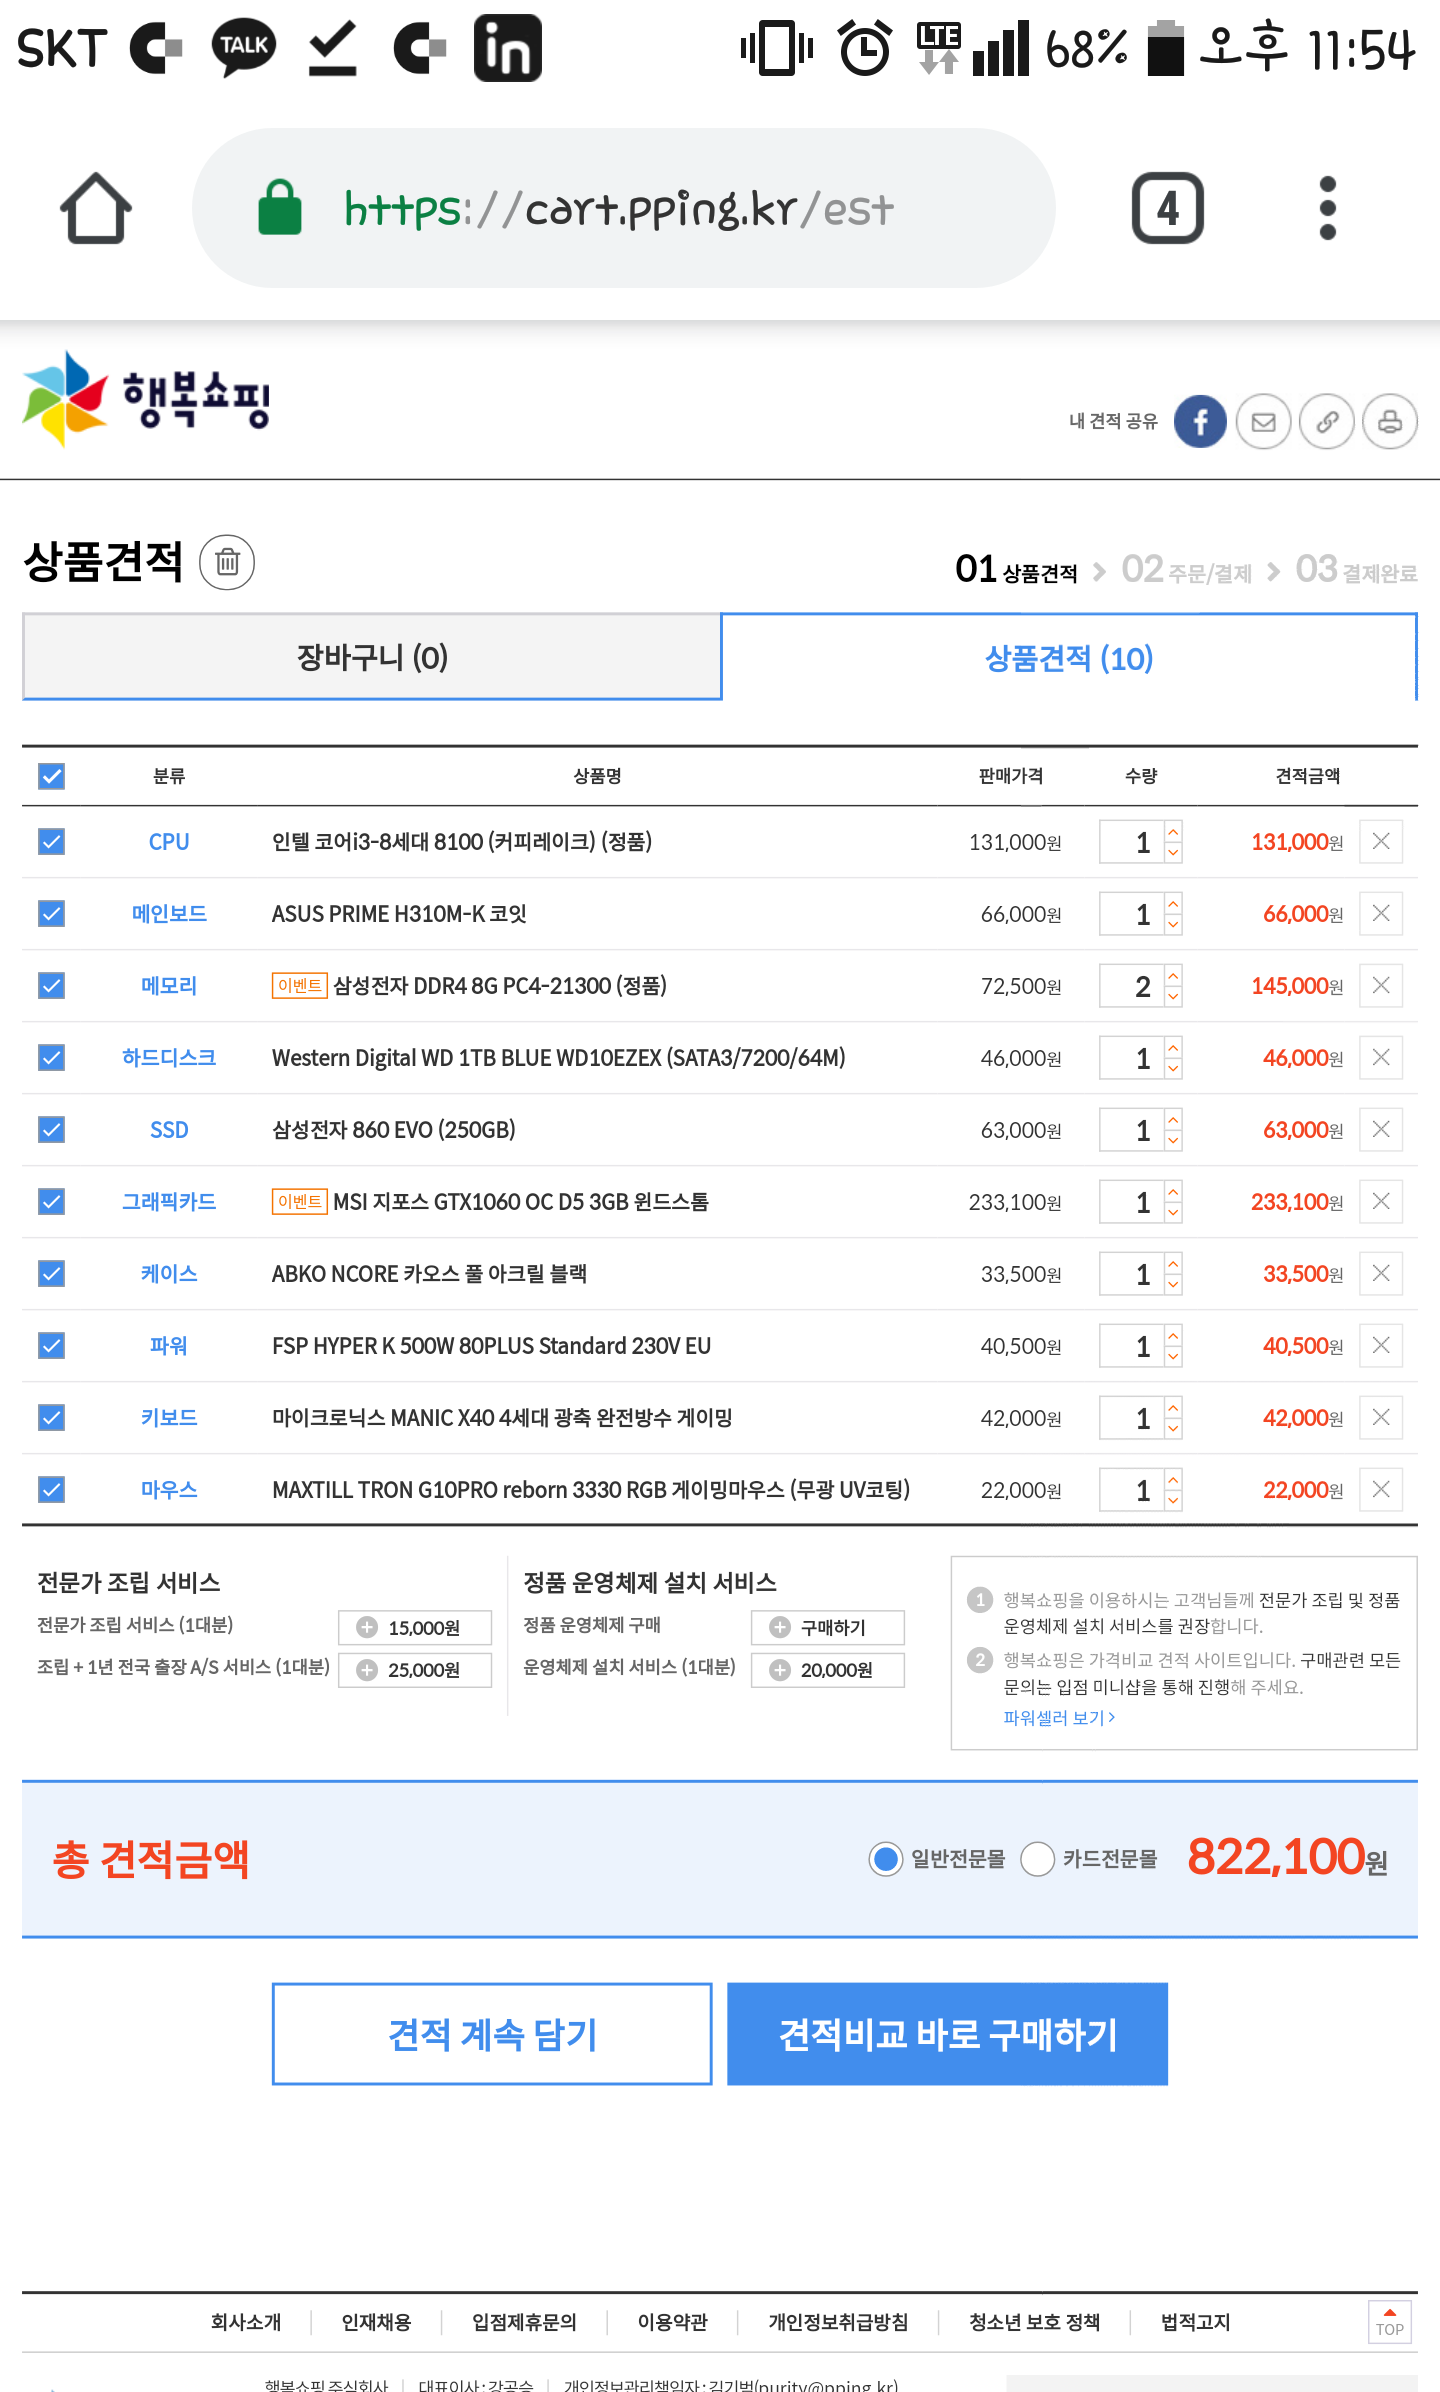Click the quantity stepper for 메모리
The height and width of the screenshot is (2392, 1440).
[x=1173, y=986]
